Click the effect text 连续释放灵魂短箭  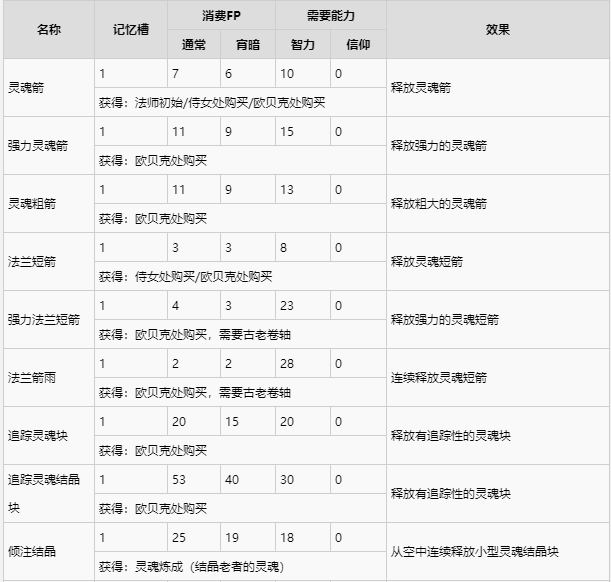(439, 378)
